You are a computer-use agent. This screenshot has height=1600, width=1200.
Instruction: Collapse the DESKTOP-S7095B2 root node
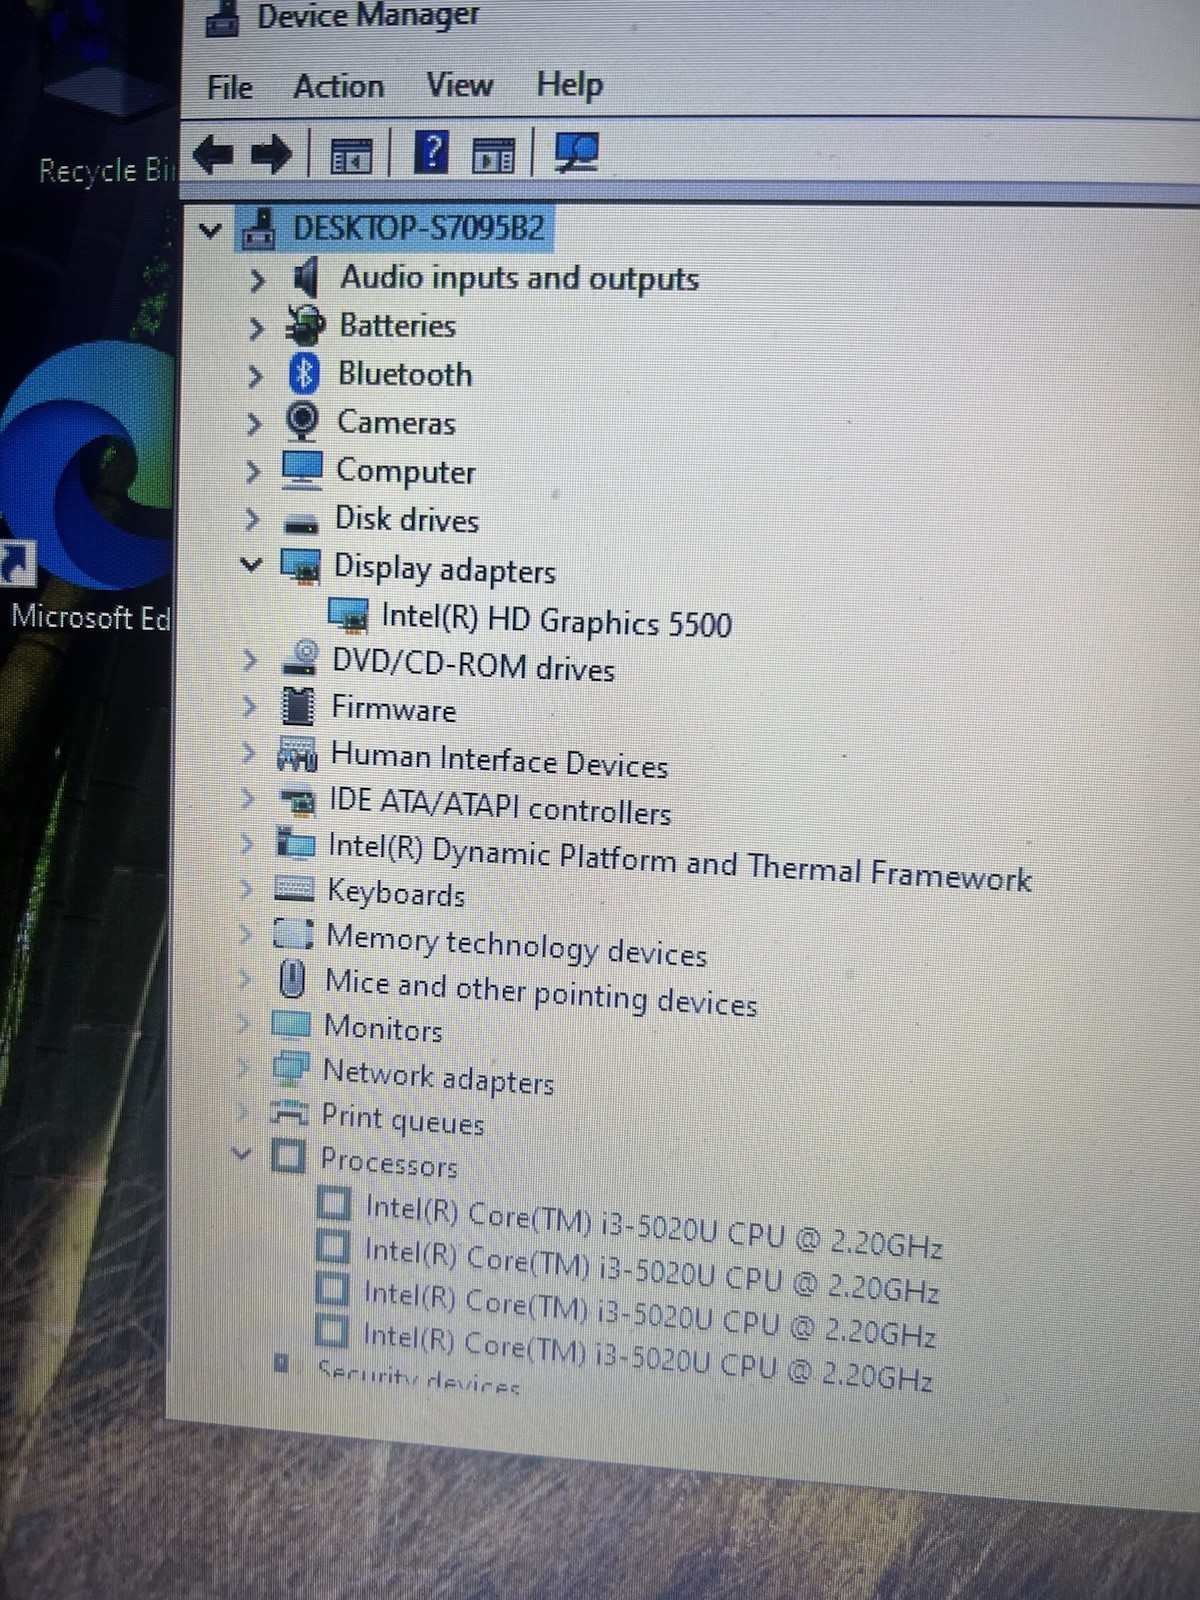[x=210, y=231]
